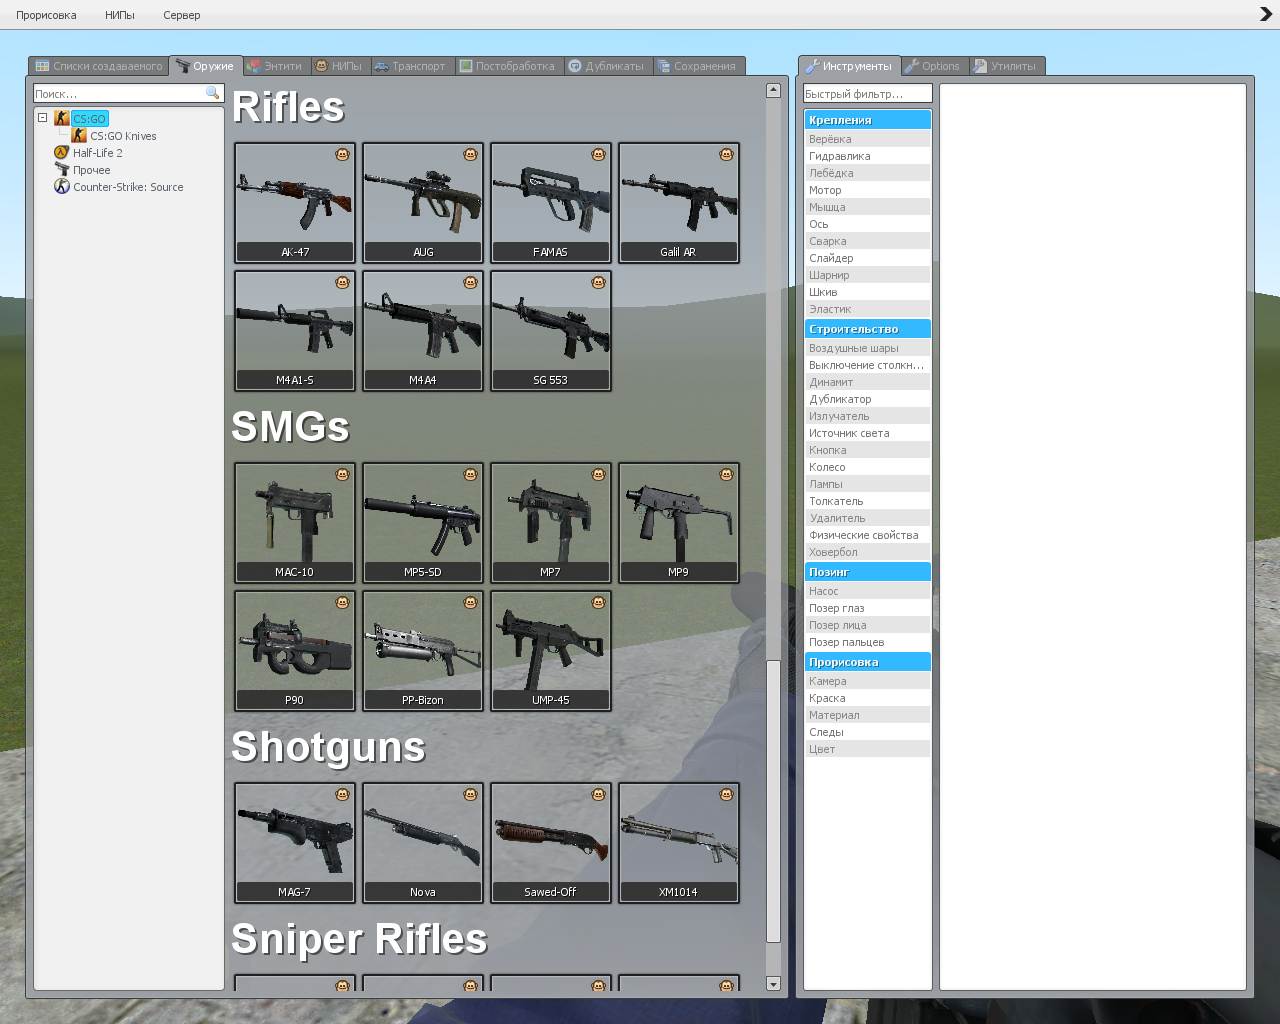Open the Options tab
This screenshot has width=1280, height=1024.
(x=933, y=66)
